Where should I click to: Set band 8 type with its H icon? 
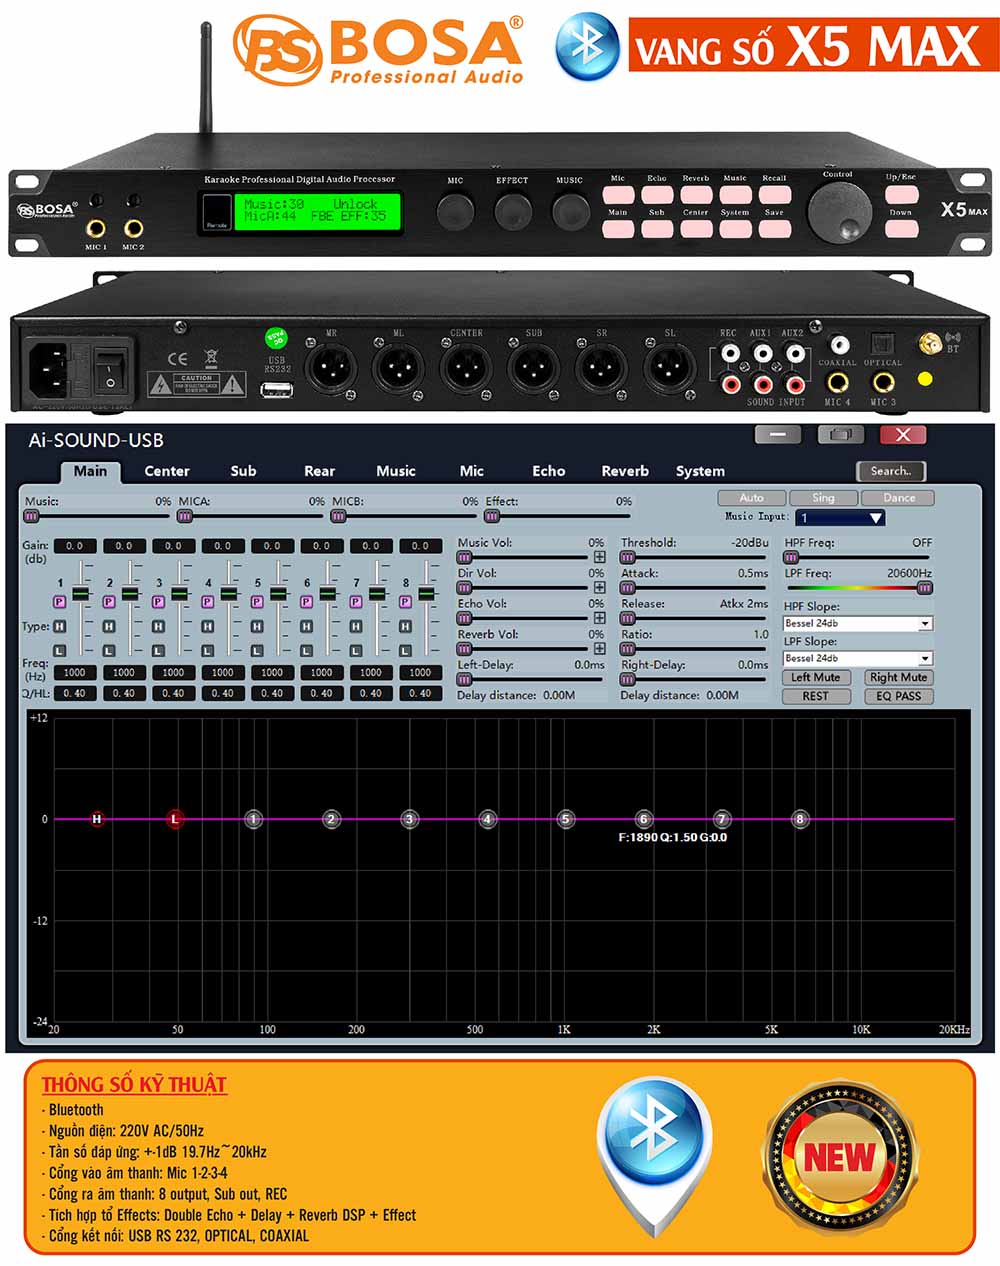(405, 626)
